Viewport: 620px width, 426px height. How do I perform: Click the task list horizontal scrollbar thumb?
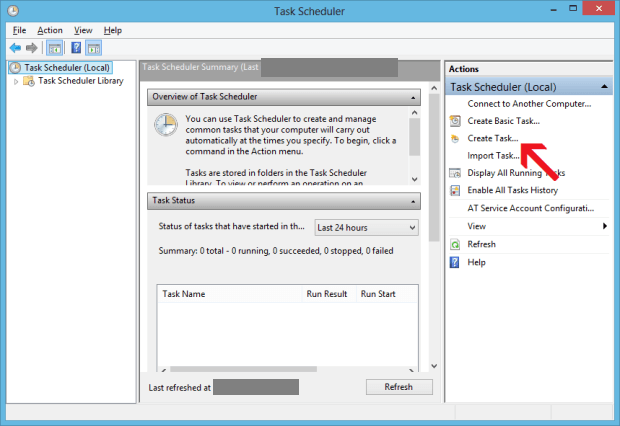[x=244, y=369]
